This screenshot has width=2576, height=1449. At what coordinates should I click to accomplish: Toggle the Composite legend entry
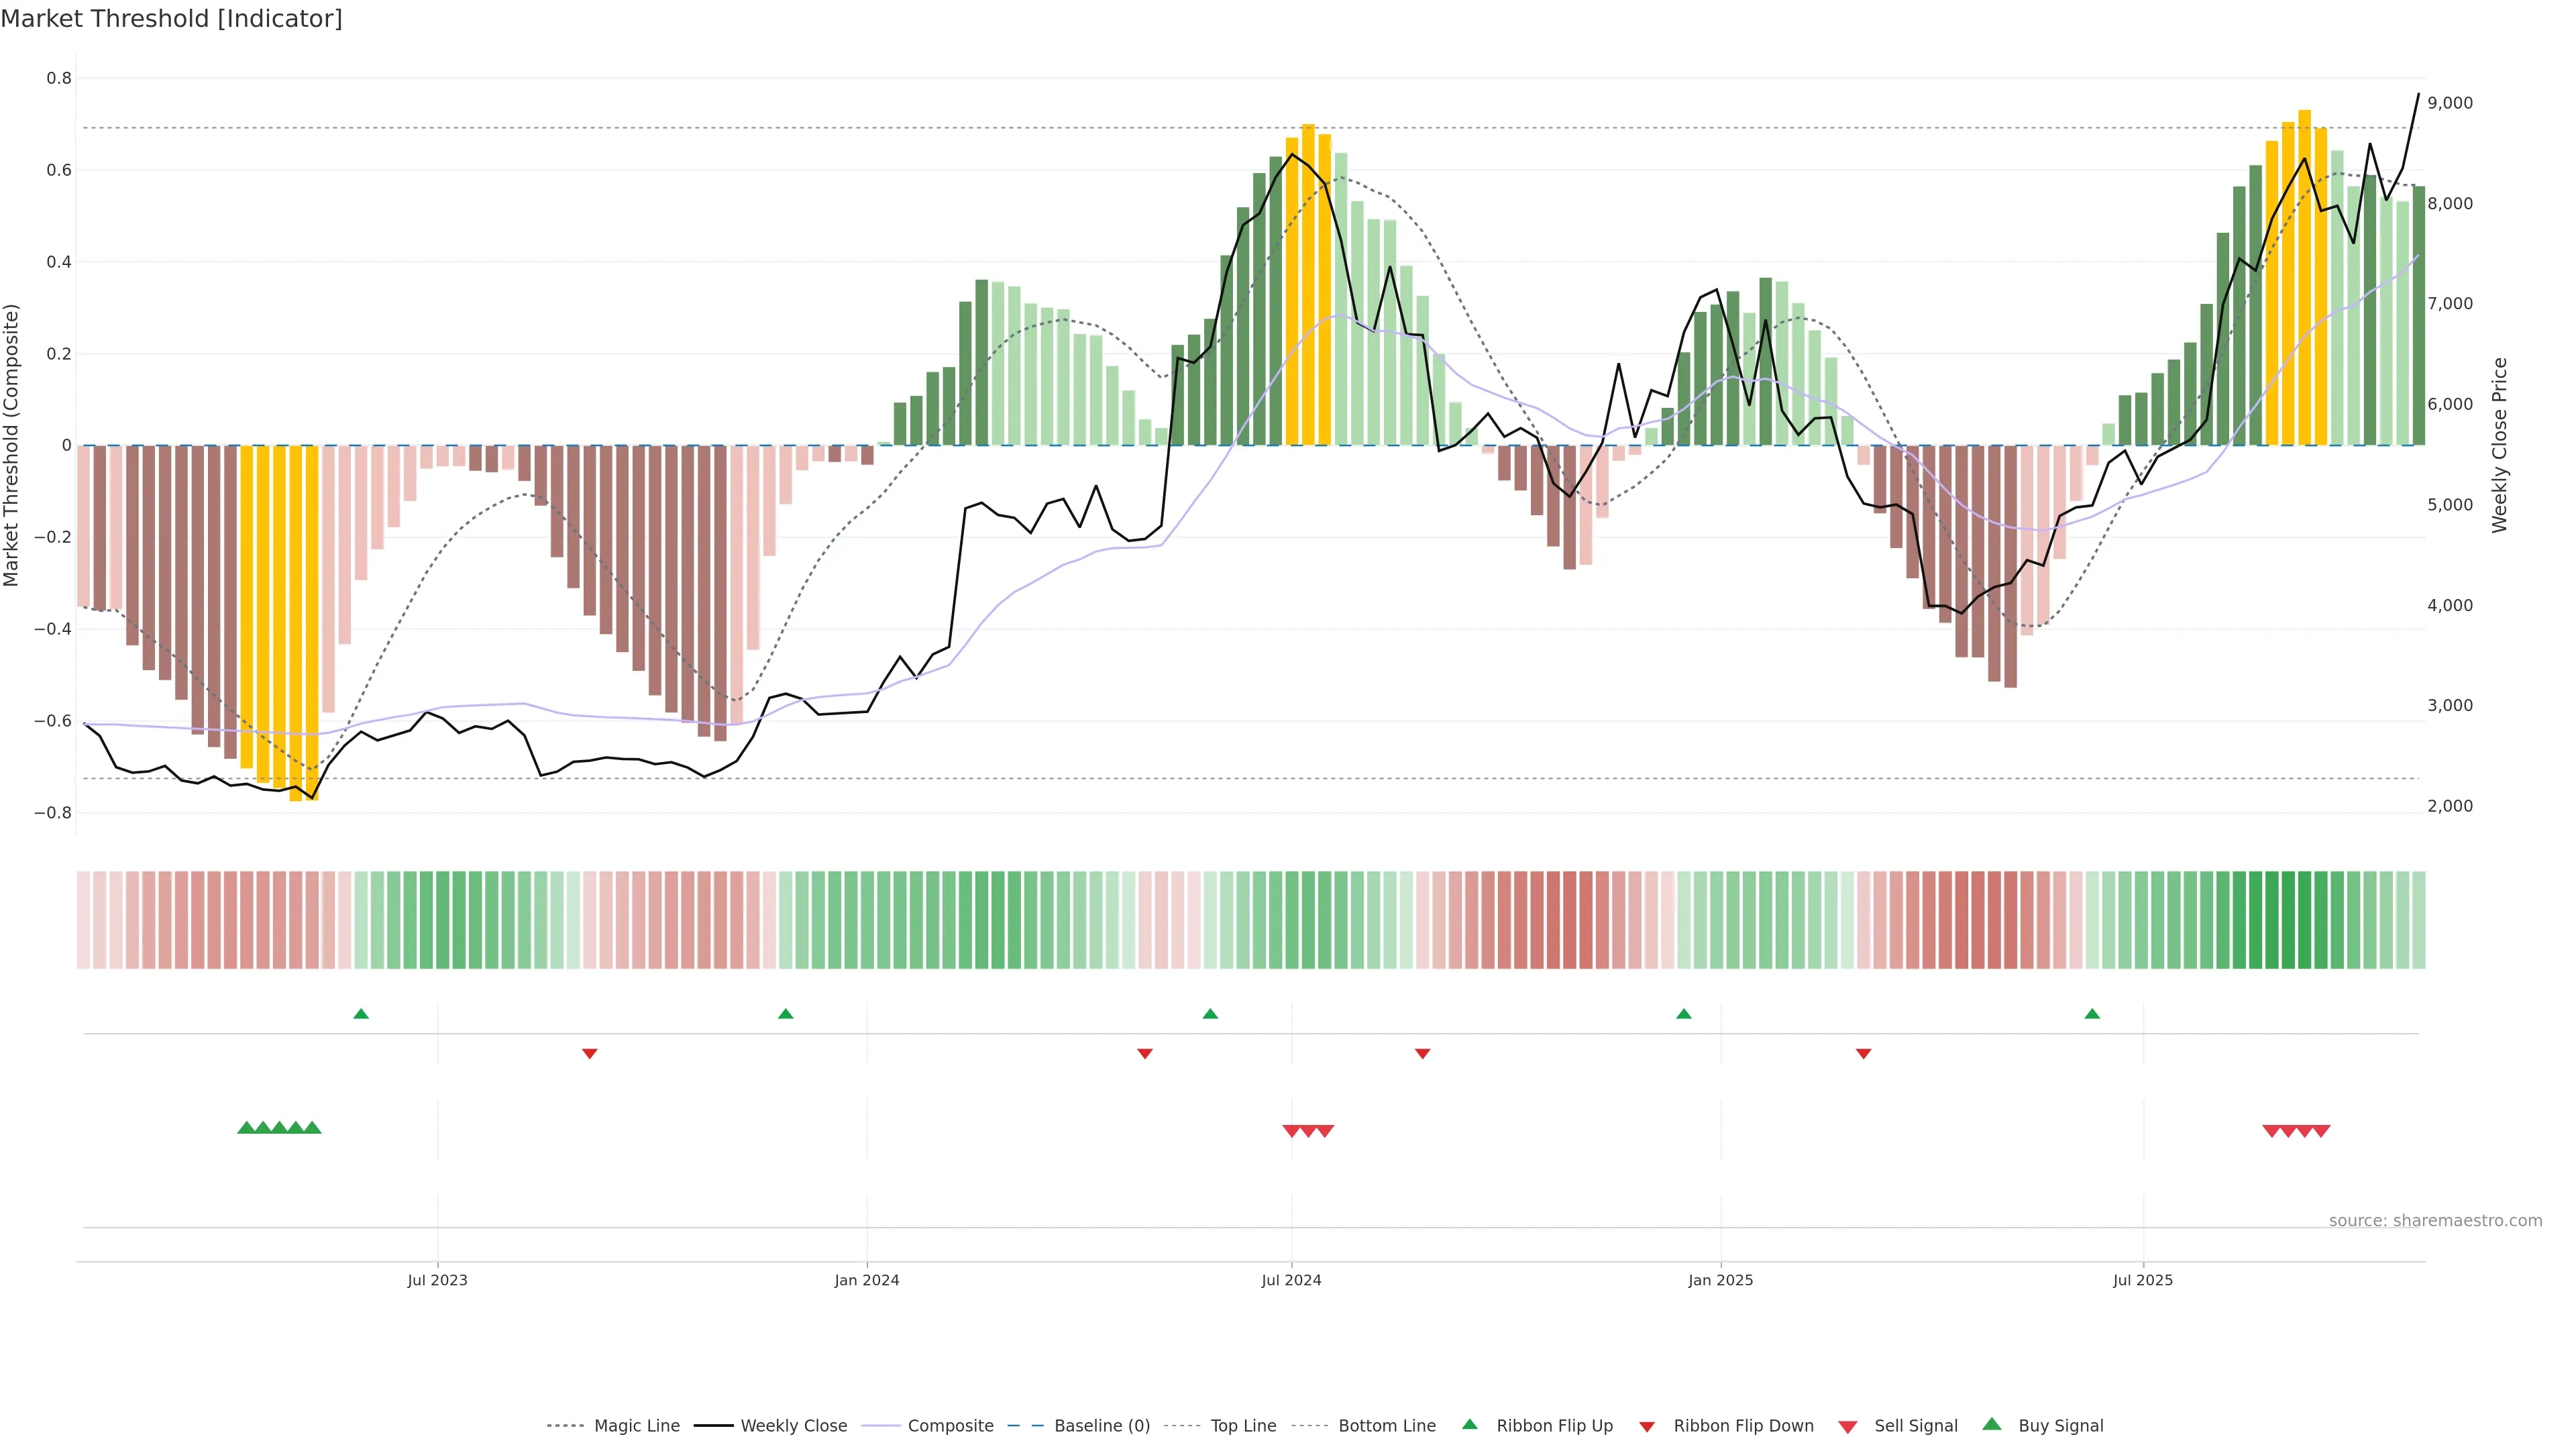[950, 1426]
